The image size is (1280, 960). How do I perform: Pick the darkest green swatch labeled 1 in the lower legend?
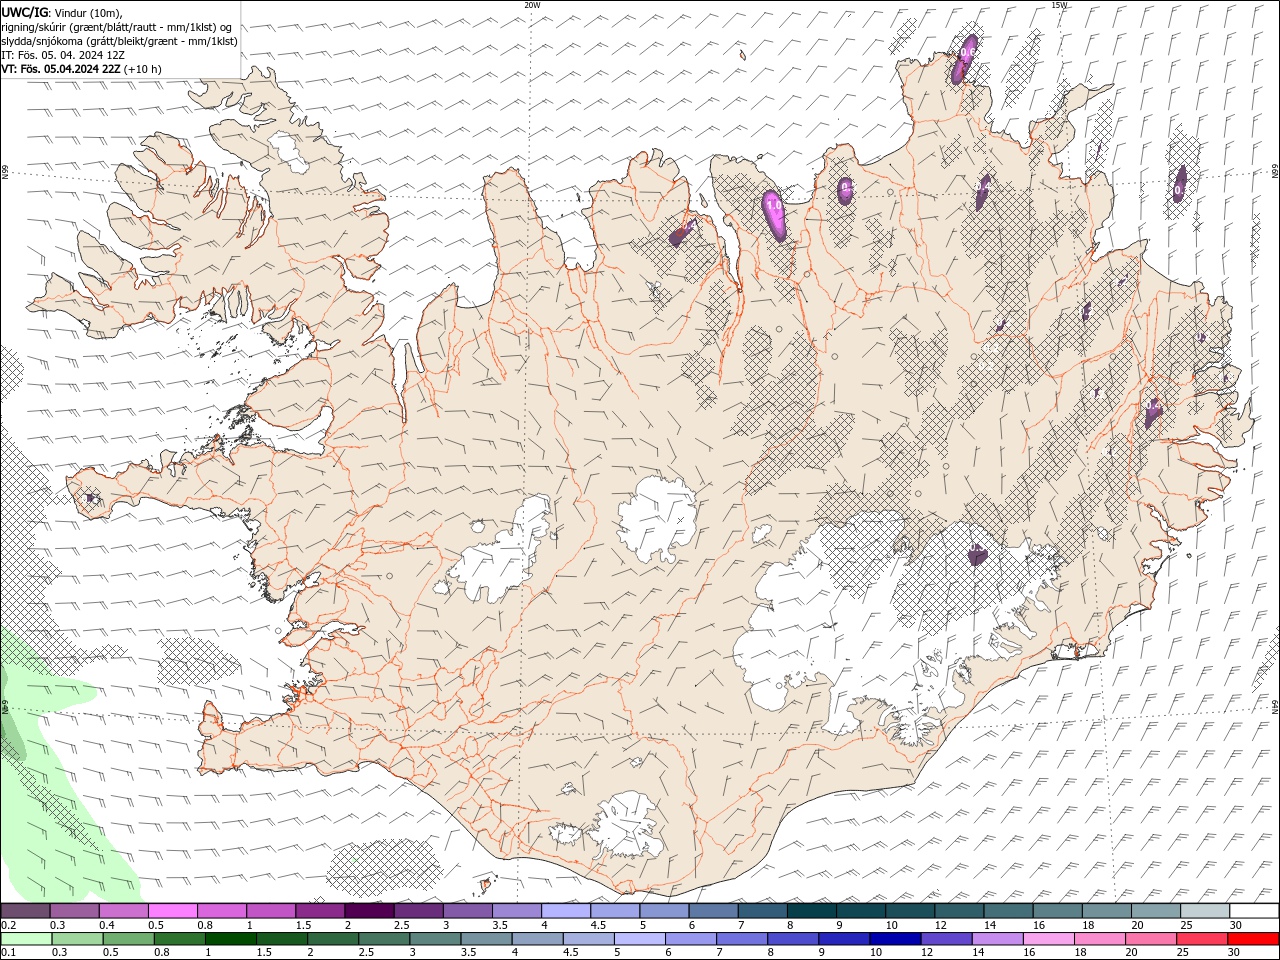(x=230, y=938)
